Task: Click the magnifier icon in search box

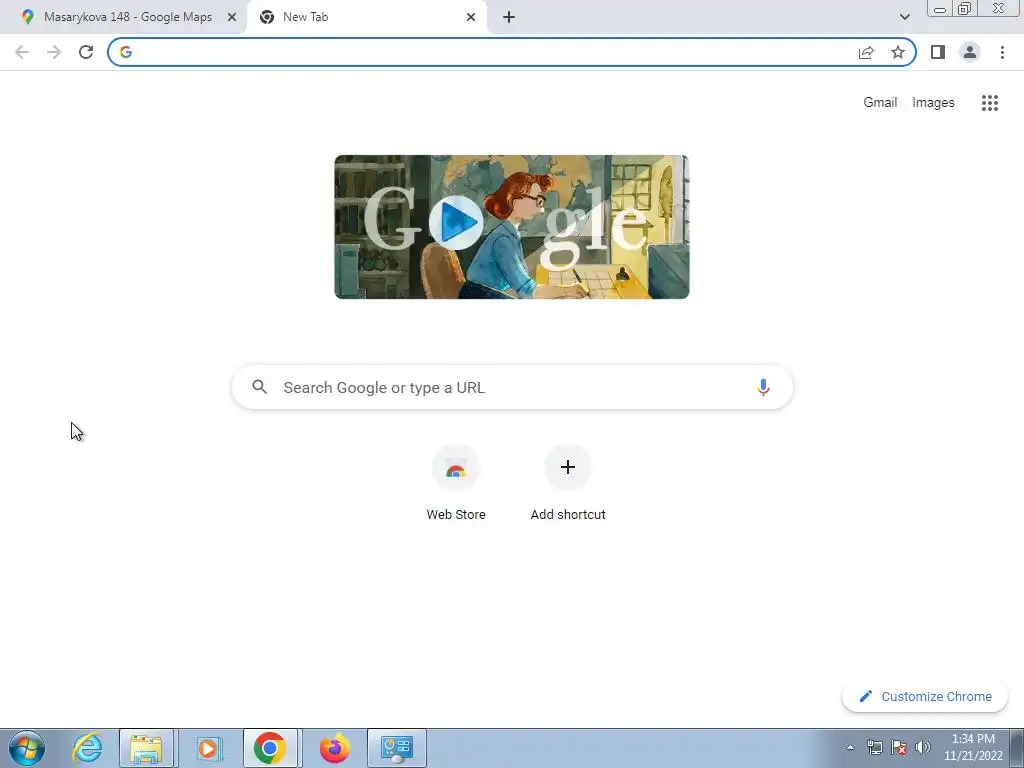Action: (x=260, y=387)
